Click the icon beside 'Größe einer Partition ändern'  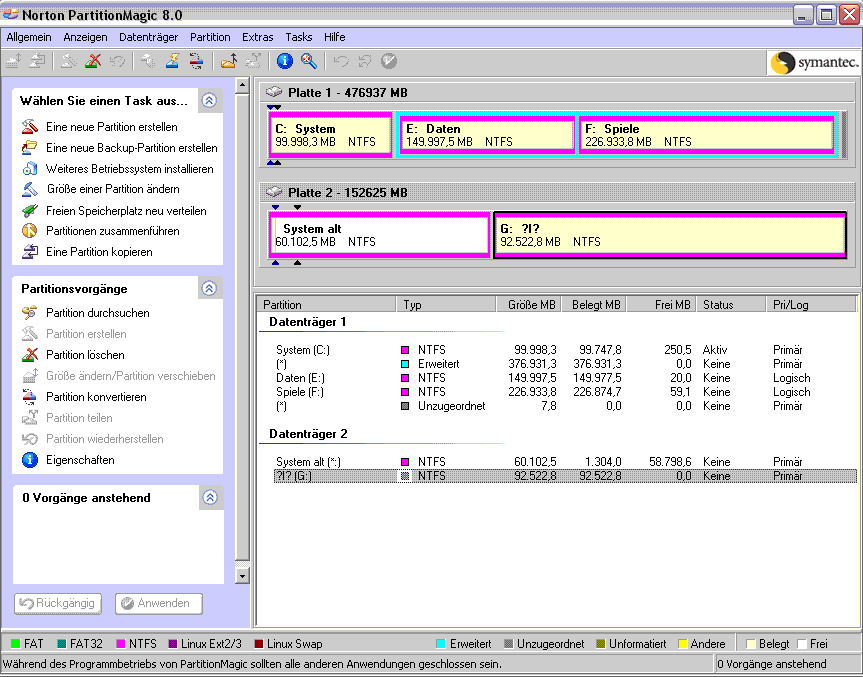pyautogui.click(x=30, y=189)
